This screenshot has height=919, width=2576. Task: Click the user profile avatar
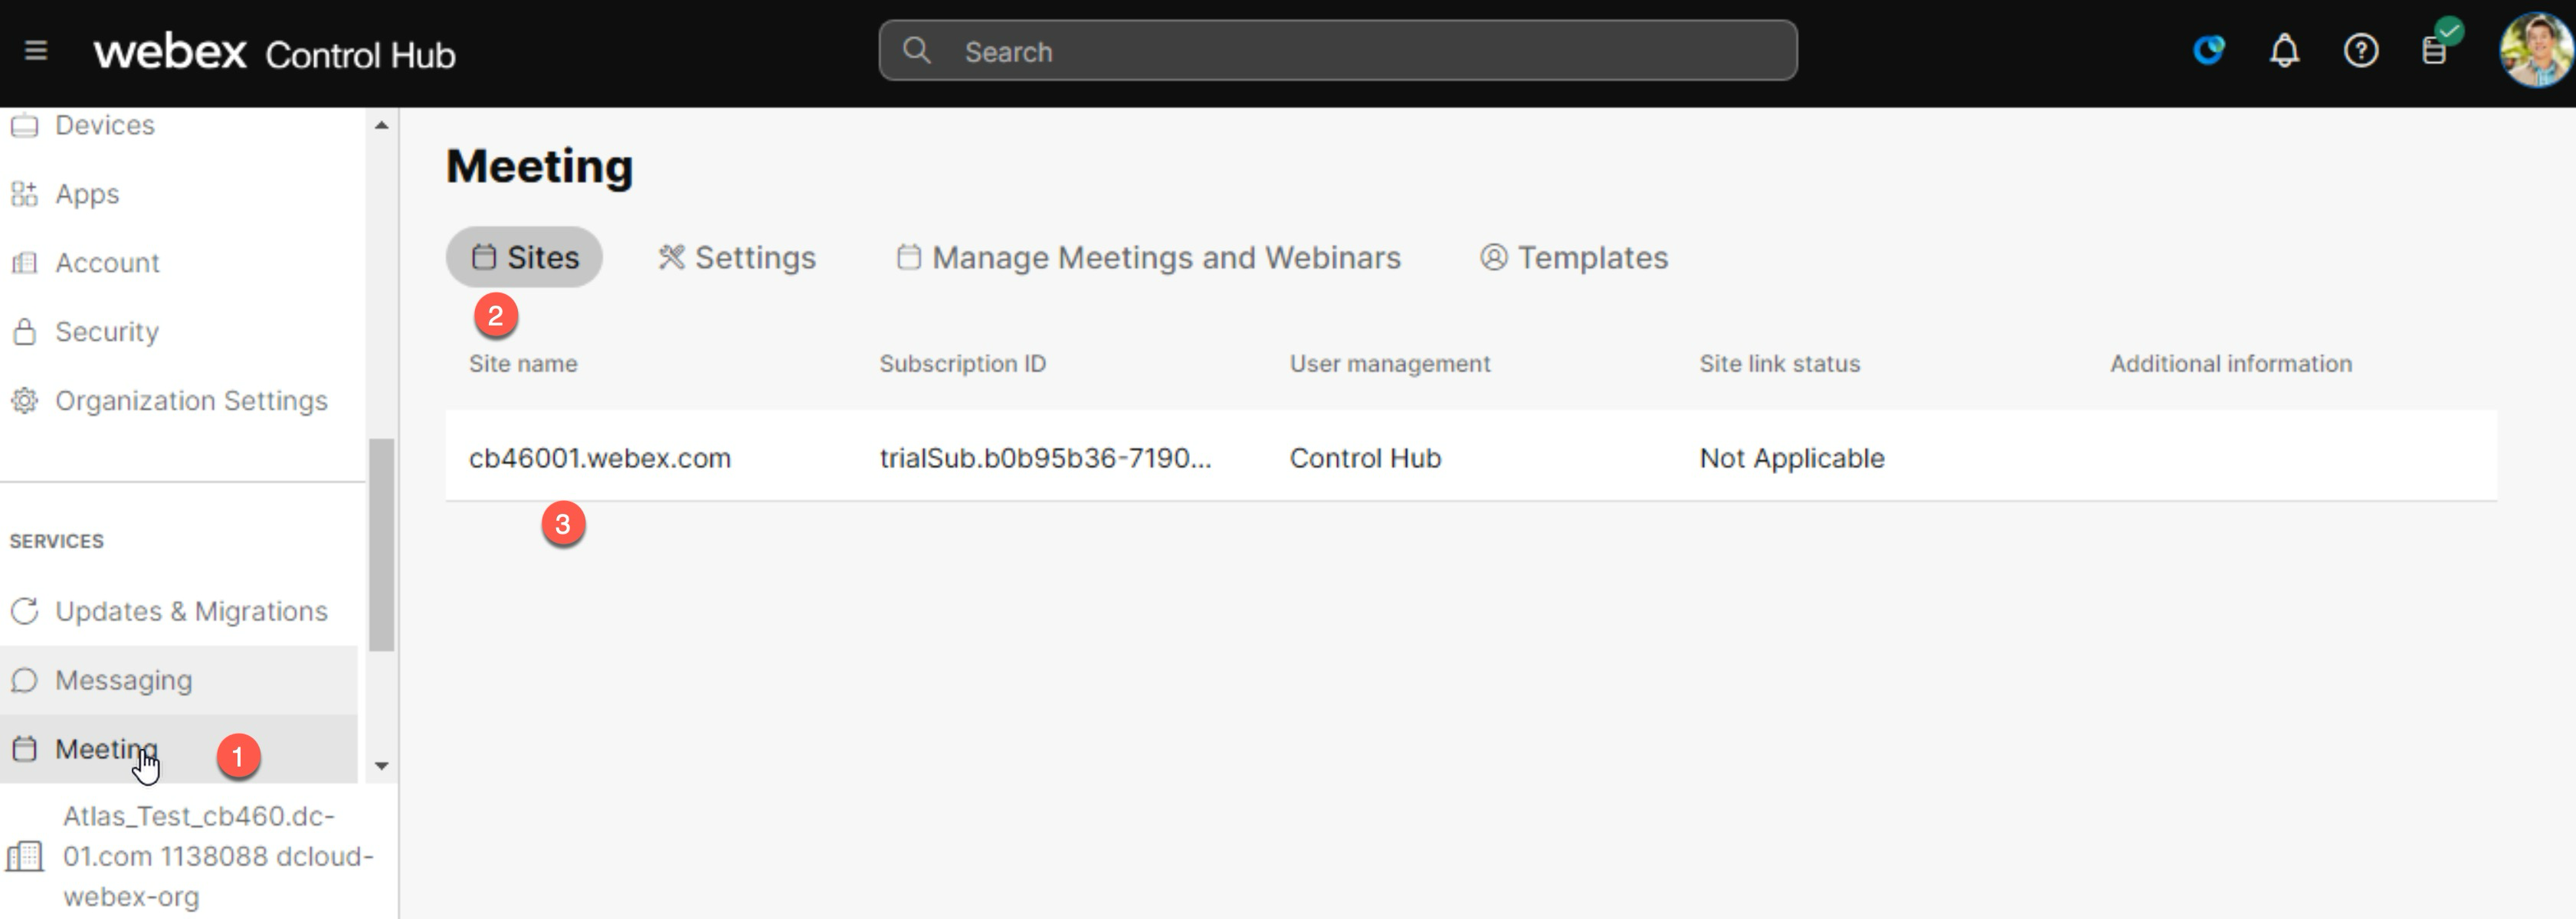tap(2534, 50)
